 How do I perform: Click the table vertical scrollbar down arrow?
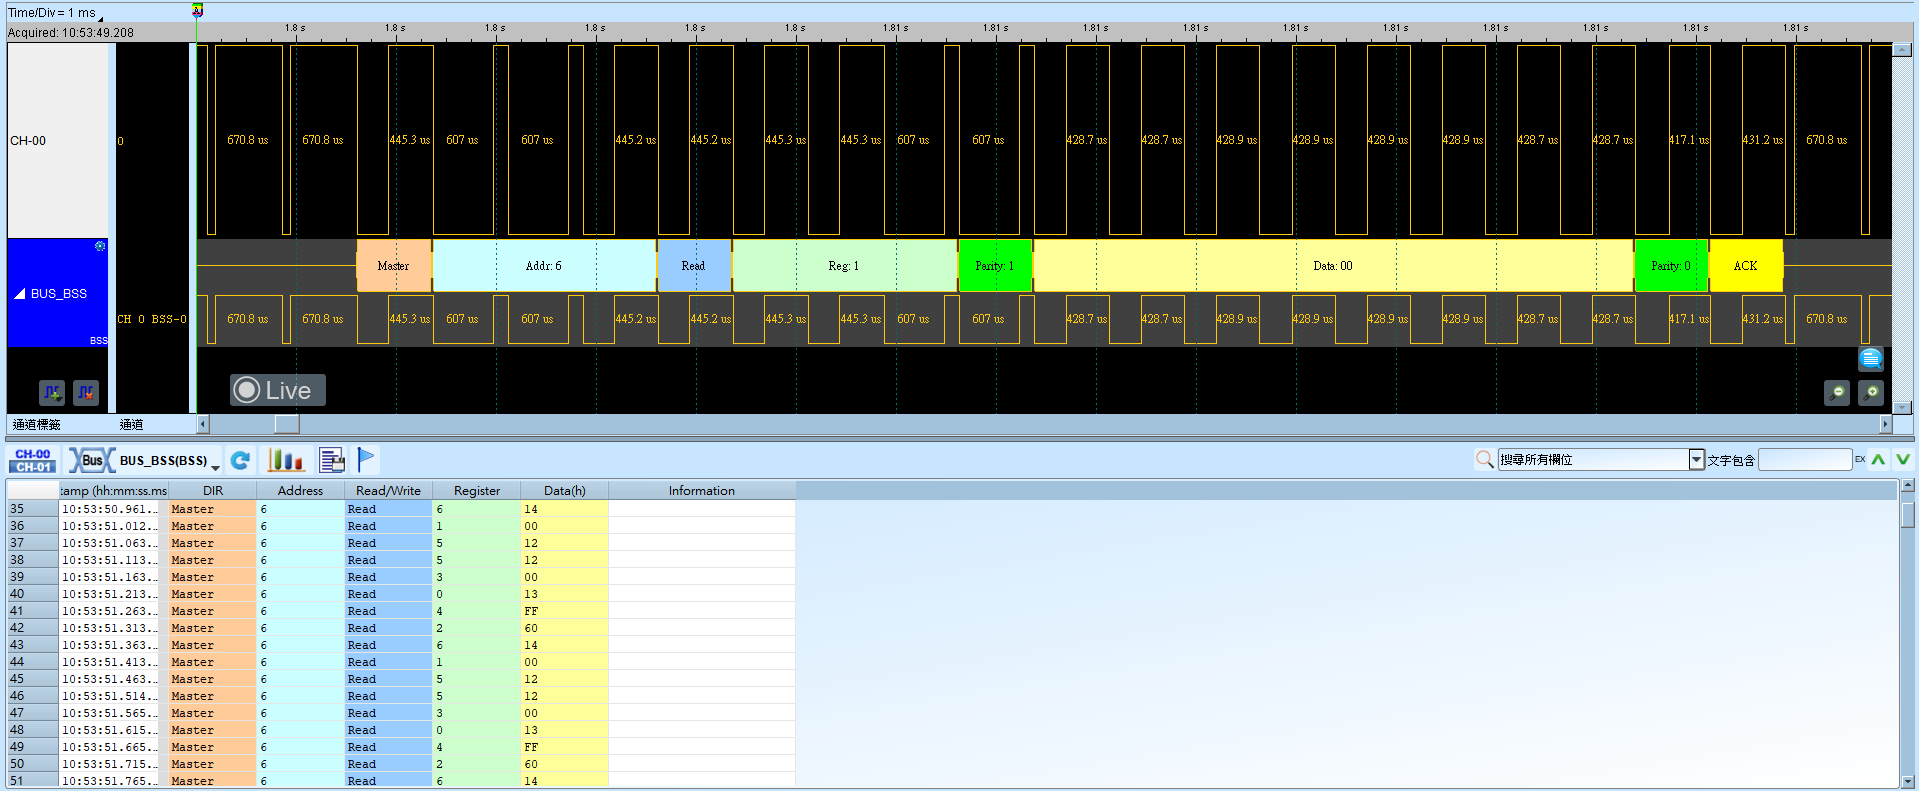(1908, 782)
